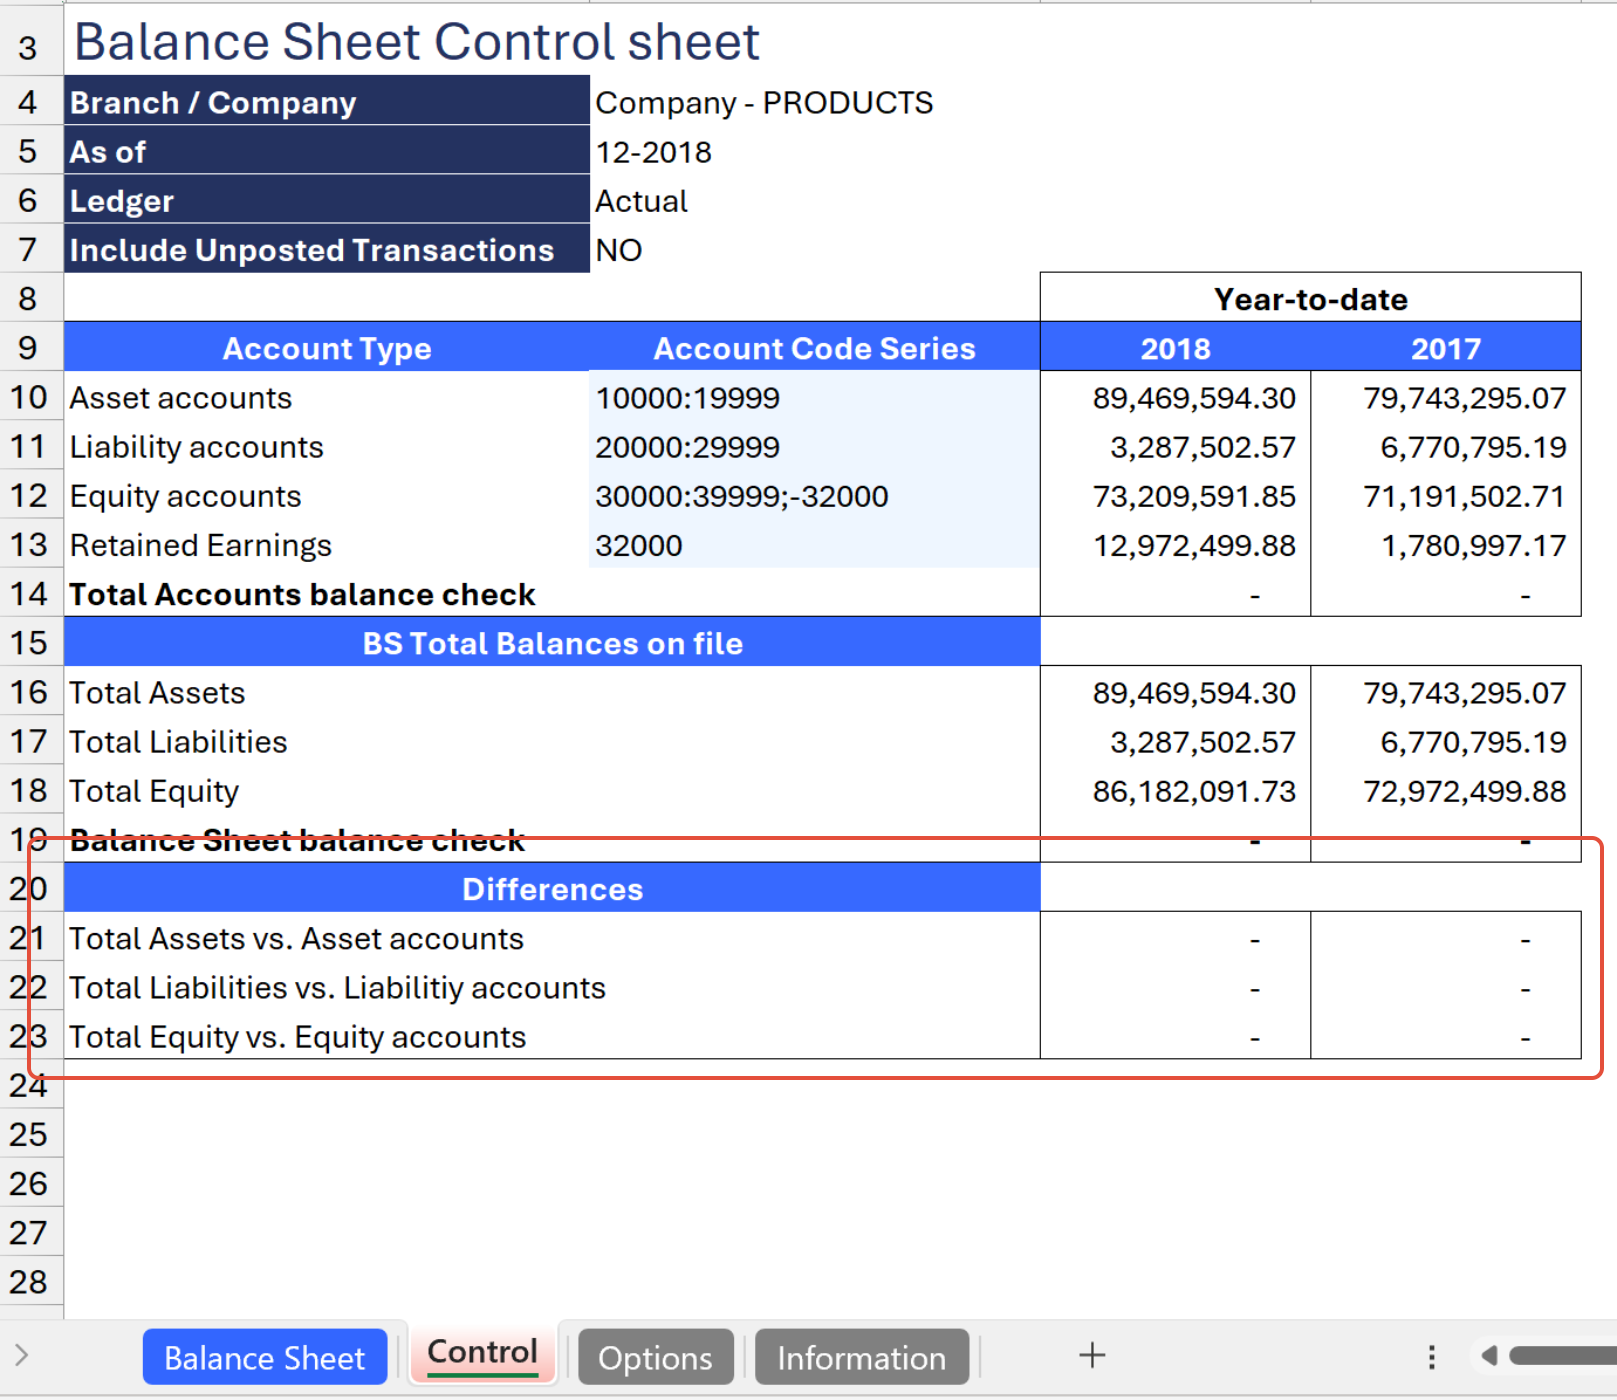Click the 'Liability accounts' cell

point(327,446)
